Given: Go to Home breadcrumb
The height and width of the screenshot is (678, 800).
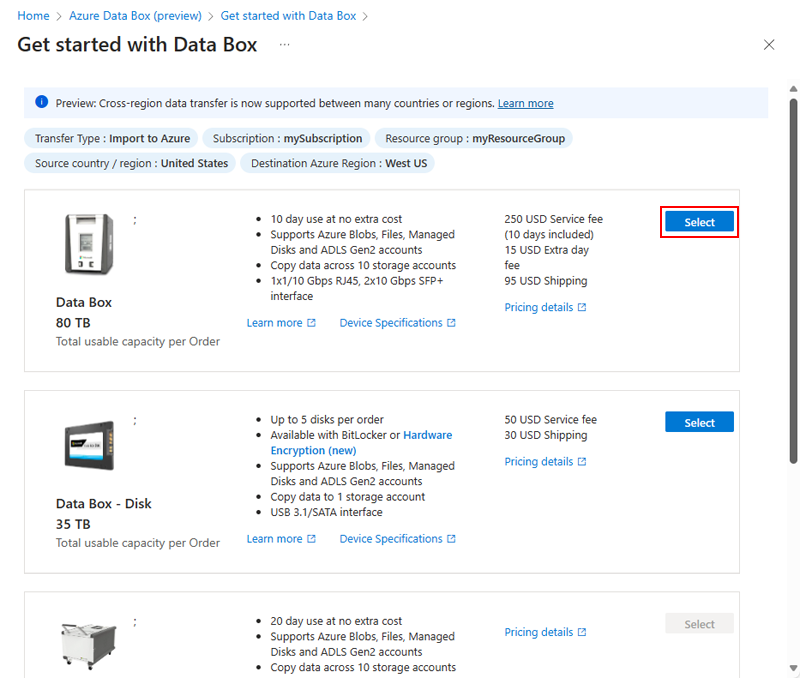Looking at the screenshot, I should [33, 16].
